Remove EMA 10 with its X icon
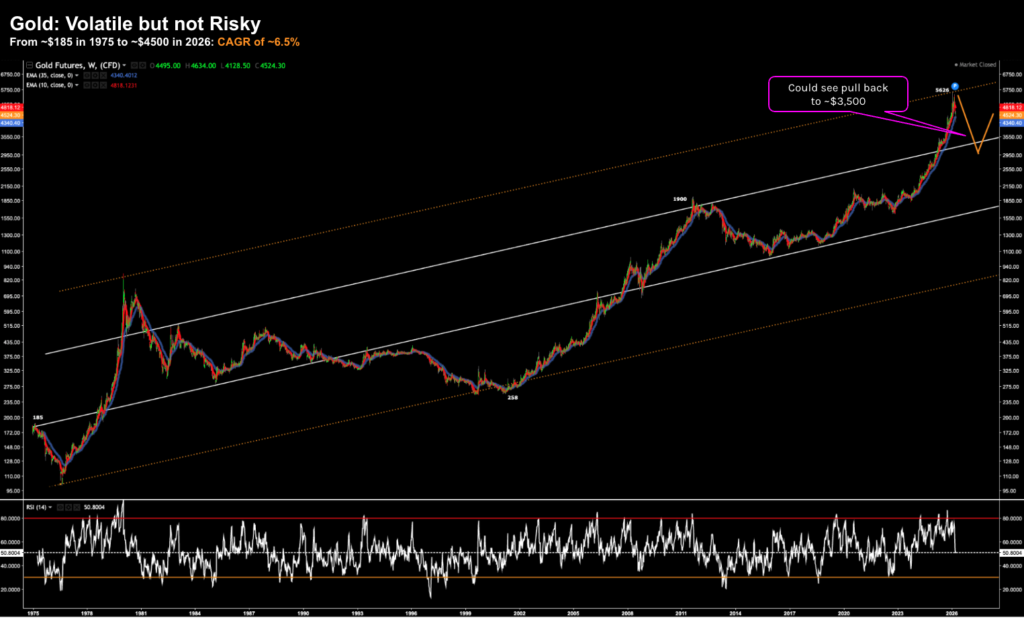The image size is (1024, 618). click(x=101, y=85)
